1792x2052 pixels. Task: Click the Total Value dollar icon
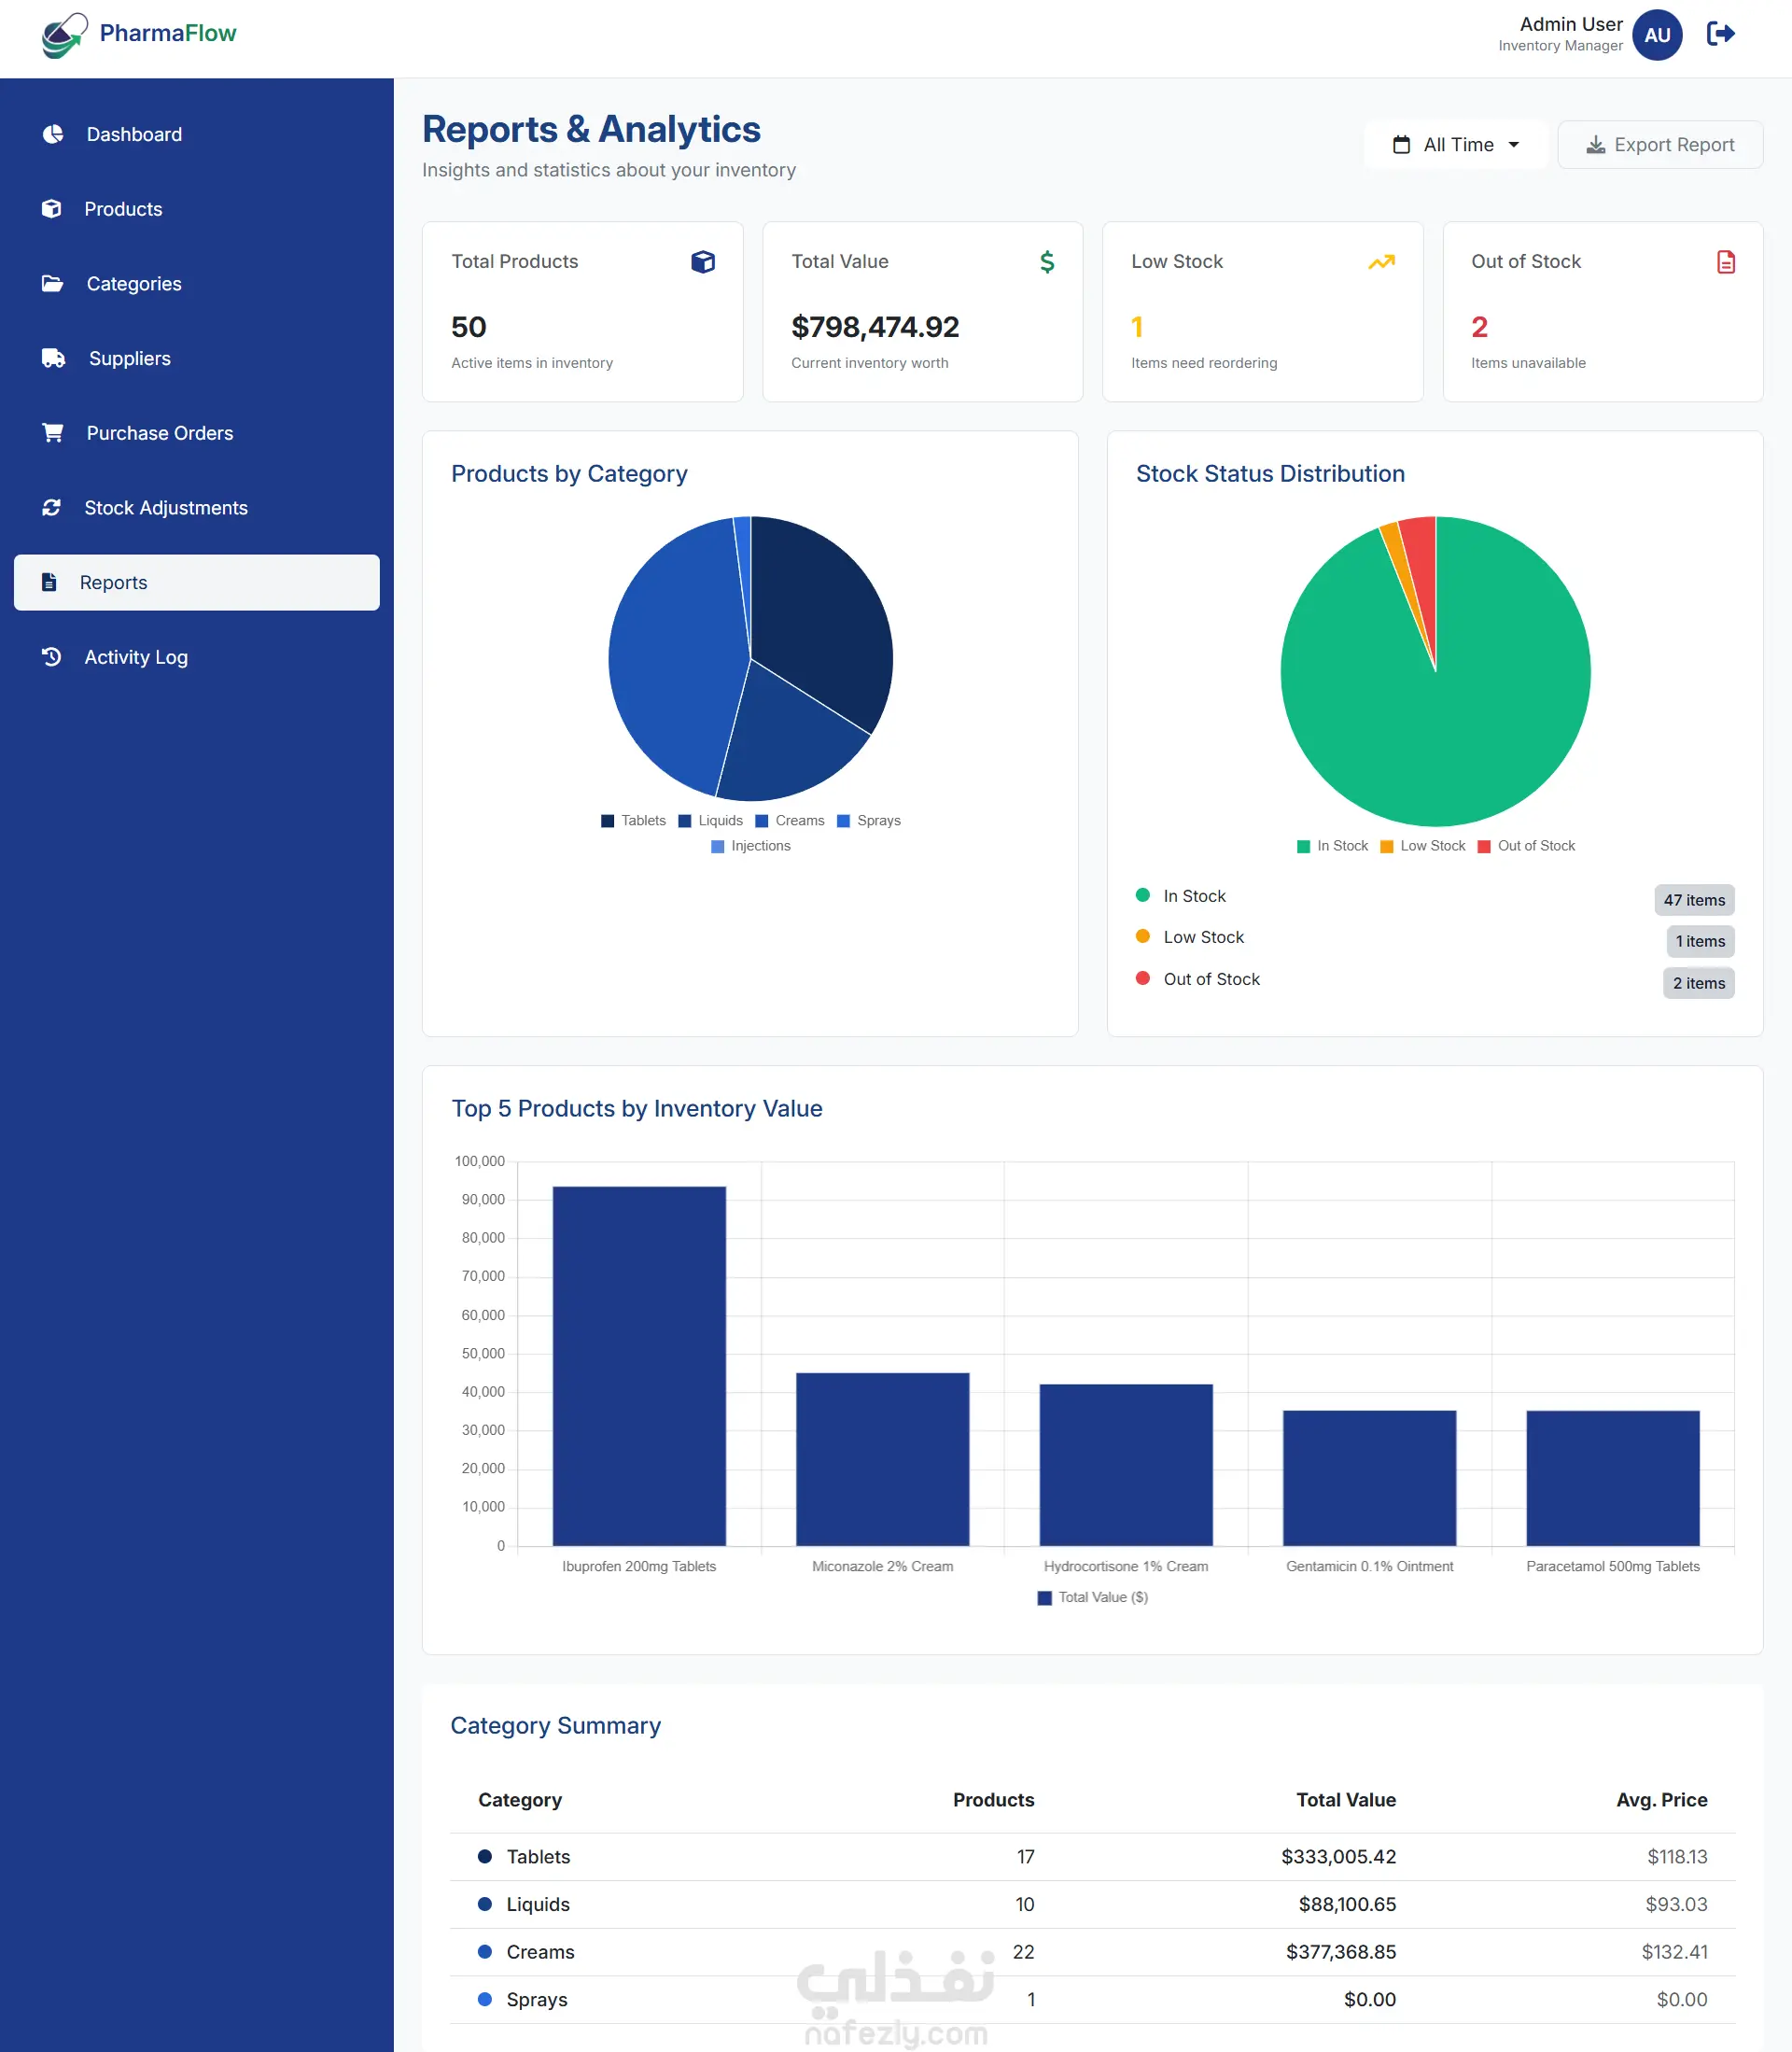click(x=1047, y=262)
